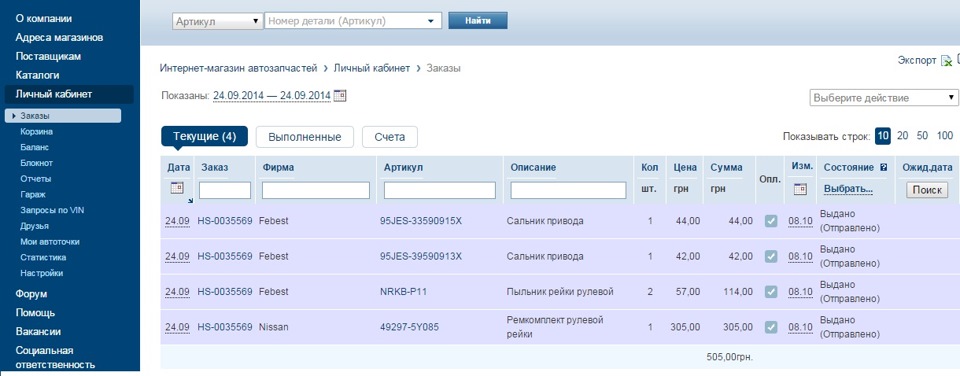Toggle paid checkbox for 95JES-33590915X row
960x376 pixels.
coord(771,221)
